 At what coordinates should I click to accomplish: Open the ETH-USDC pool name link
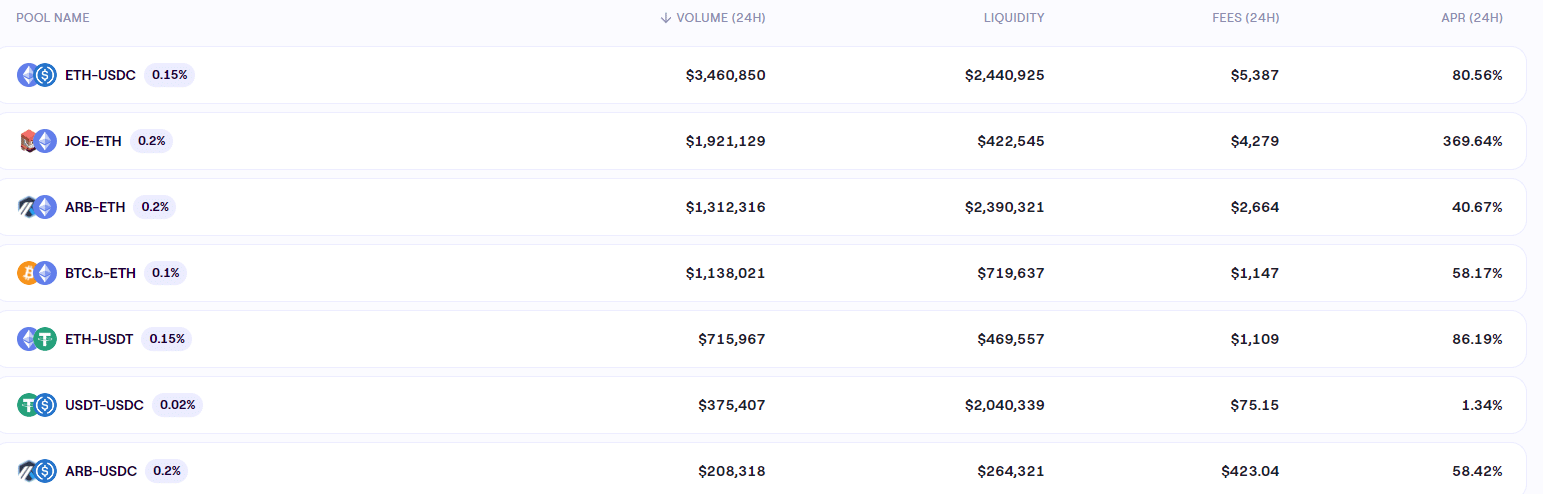pyautogui.click(x=100, y=75)
